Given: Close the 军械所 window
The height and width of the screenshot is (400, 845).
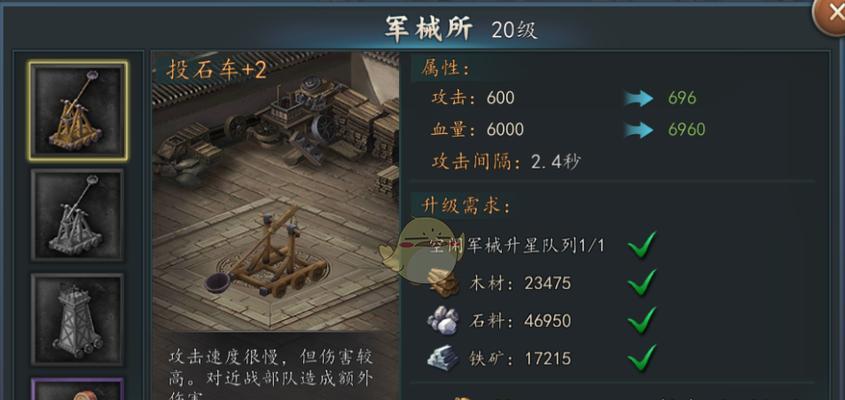Looking at the screenshot, I should (x=831, y=15).
